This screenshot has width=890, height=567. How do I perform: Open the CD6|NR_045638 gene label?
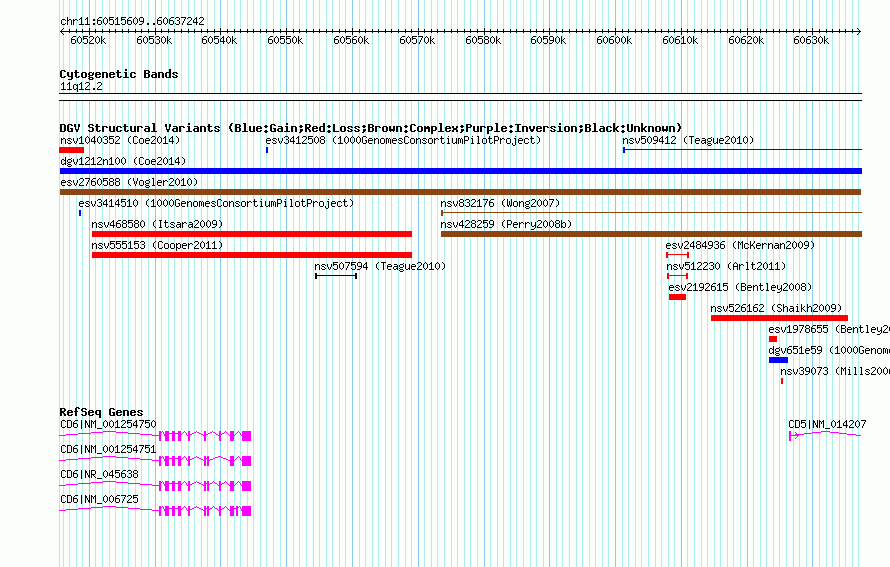tap(99, 474)
